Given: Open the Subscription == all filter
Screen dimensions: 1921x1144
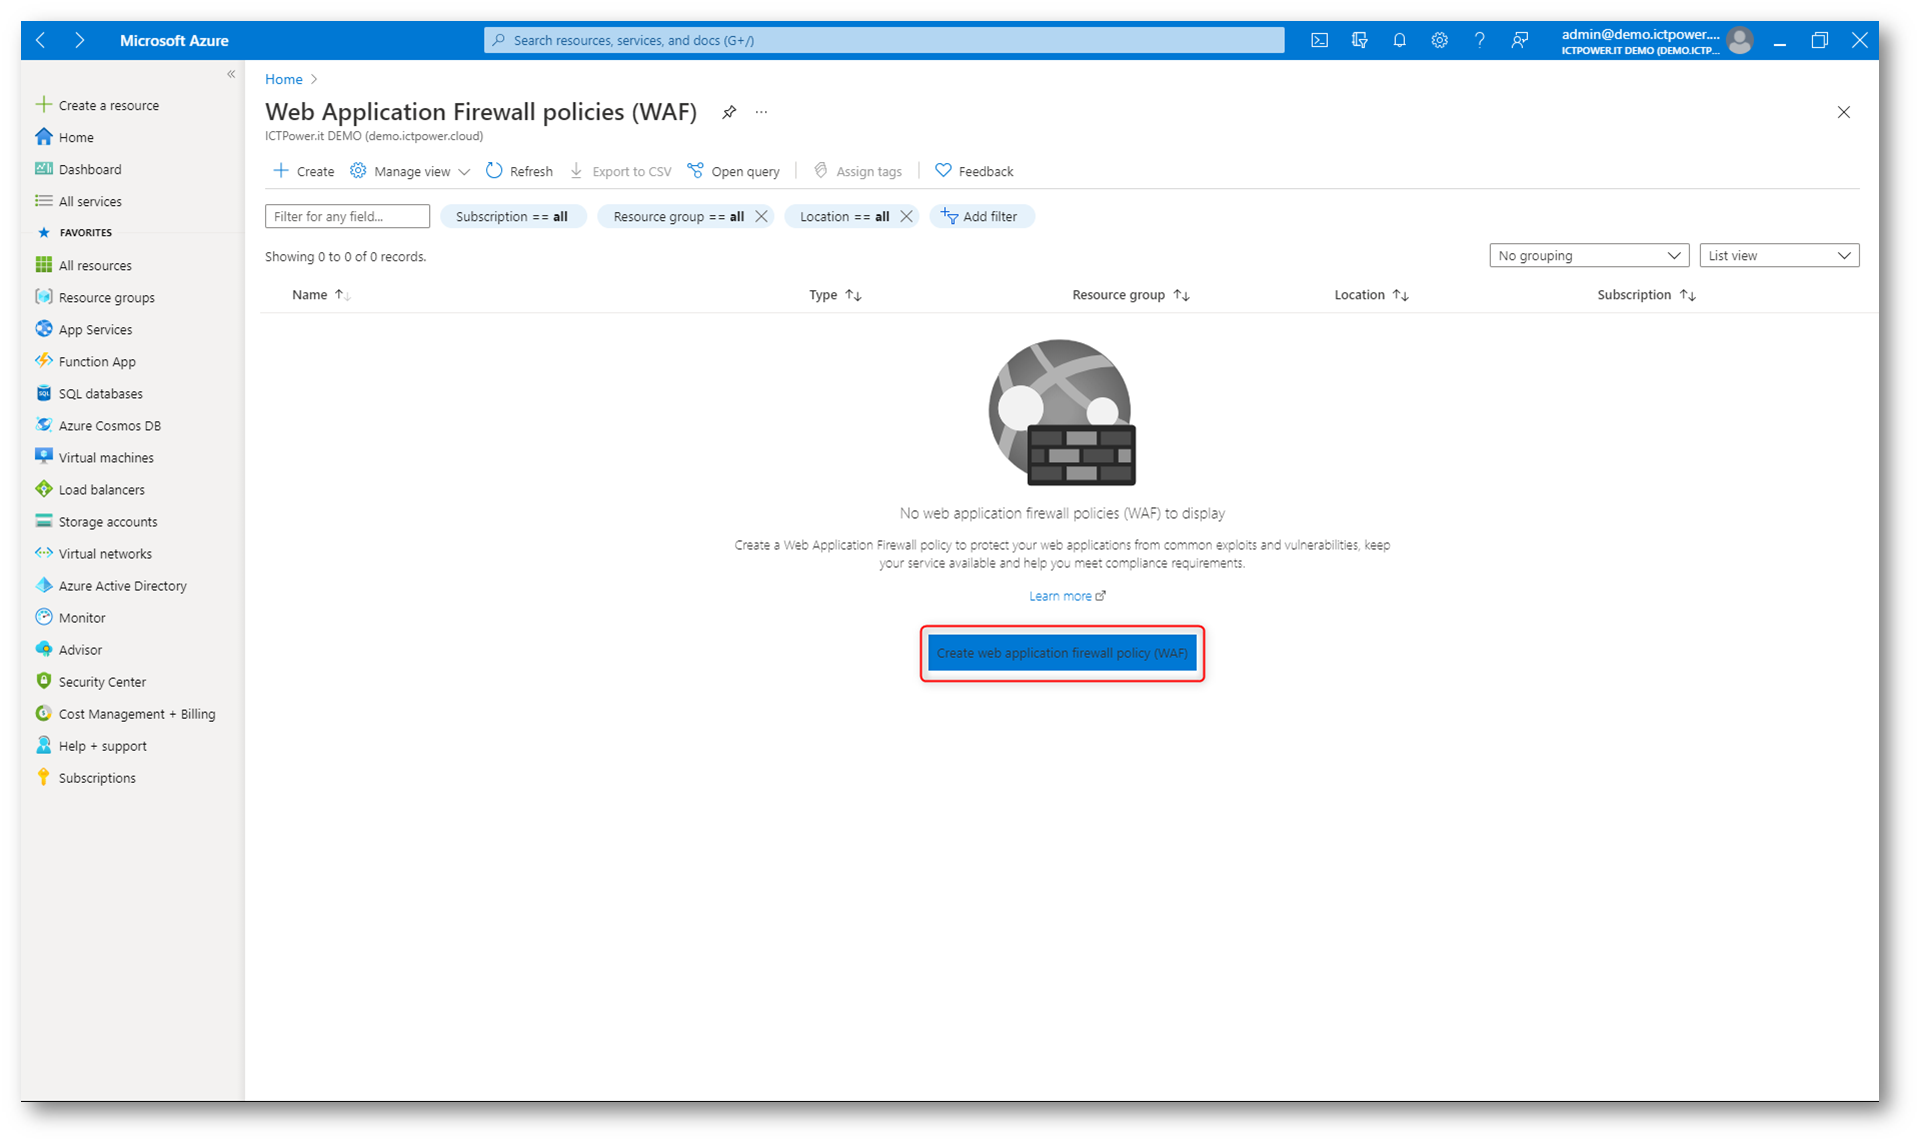Looking at the screenshot, I should point(512,216).
